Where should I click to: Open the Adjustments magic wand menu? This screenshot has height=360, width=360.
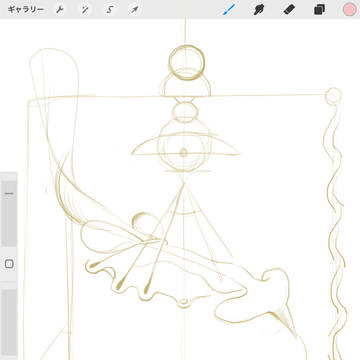point(85,10)
